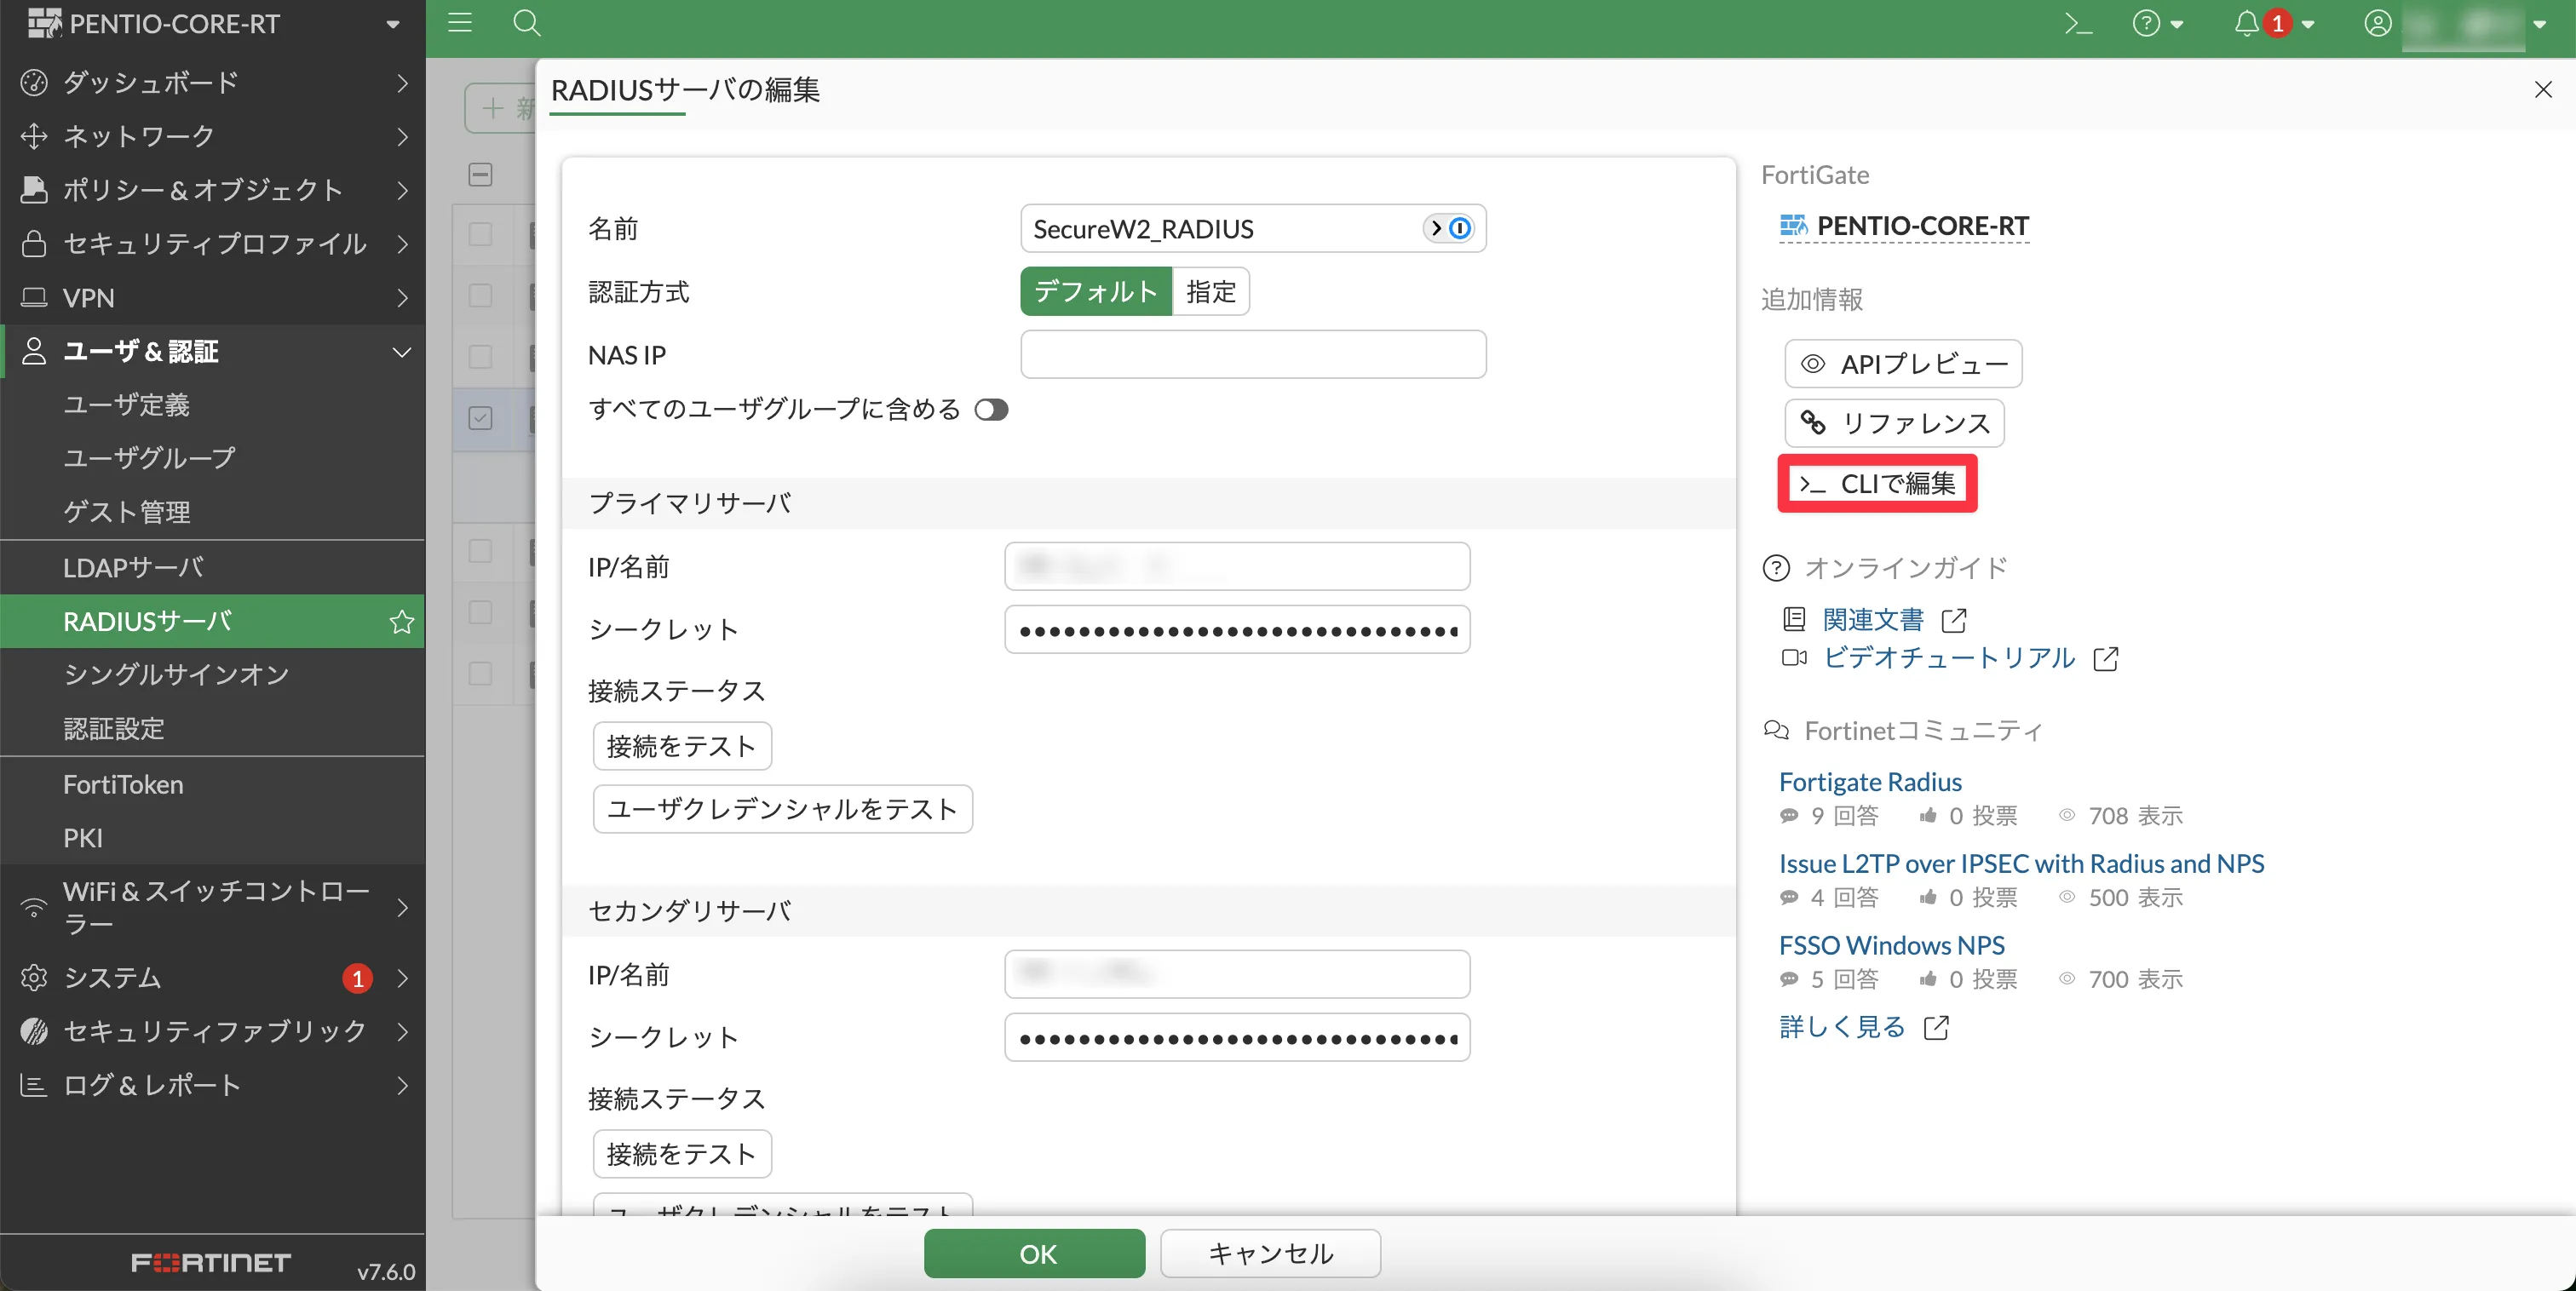
Task: Open external link icon beside ビデオチュートリアル
Action: tap(2105, 659)
